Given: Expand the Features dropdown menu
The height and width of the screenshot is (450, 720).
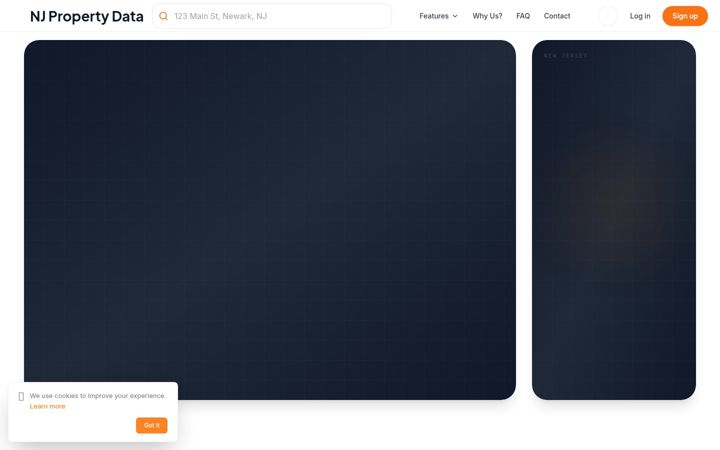Looking at the screenshot, I should (x=439, y=16).
